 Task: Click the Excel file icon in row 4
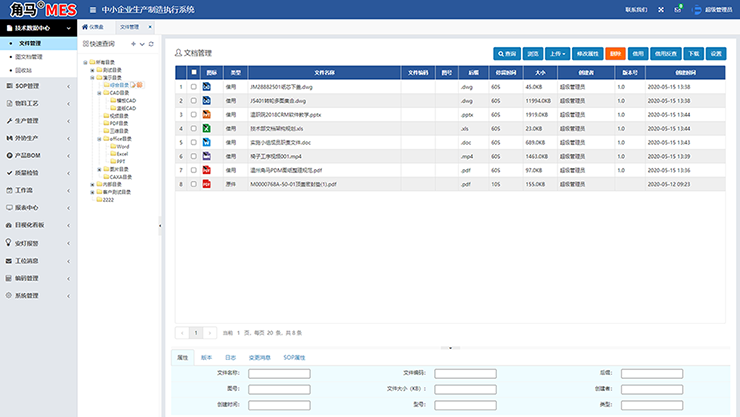pos(207,129)
